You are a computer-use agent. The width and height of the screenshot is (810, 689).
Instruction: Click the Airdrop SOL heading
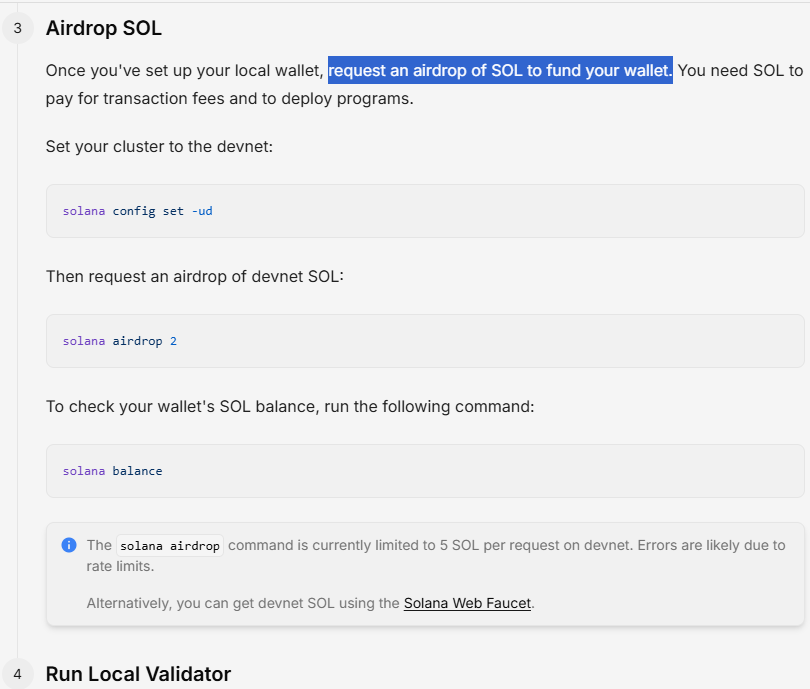(x=103, y=28)
